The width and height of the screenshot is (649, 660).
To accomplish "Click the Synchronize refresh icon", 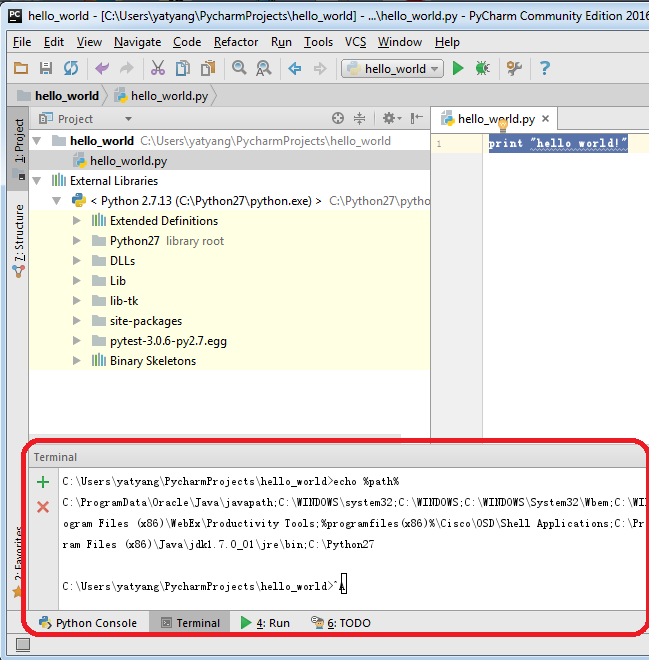I will pos(71,68).
